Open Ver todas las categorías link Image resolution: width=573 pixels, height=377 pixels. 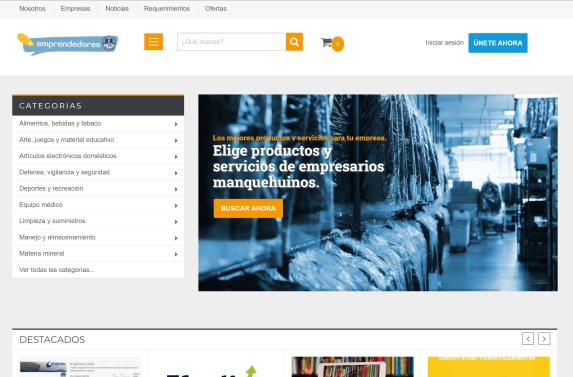pos(57,270)
